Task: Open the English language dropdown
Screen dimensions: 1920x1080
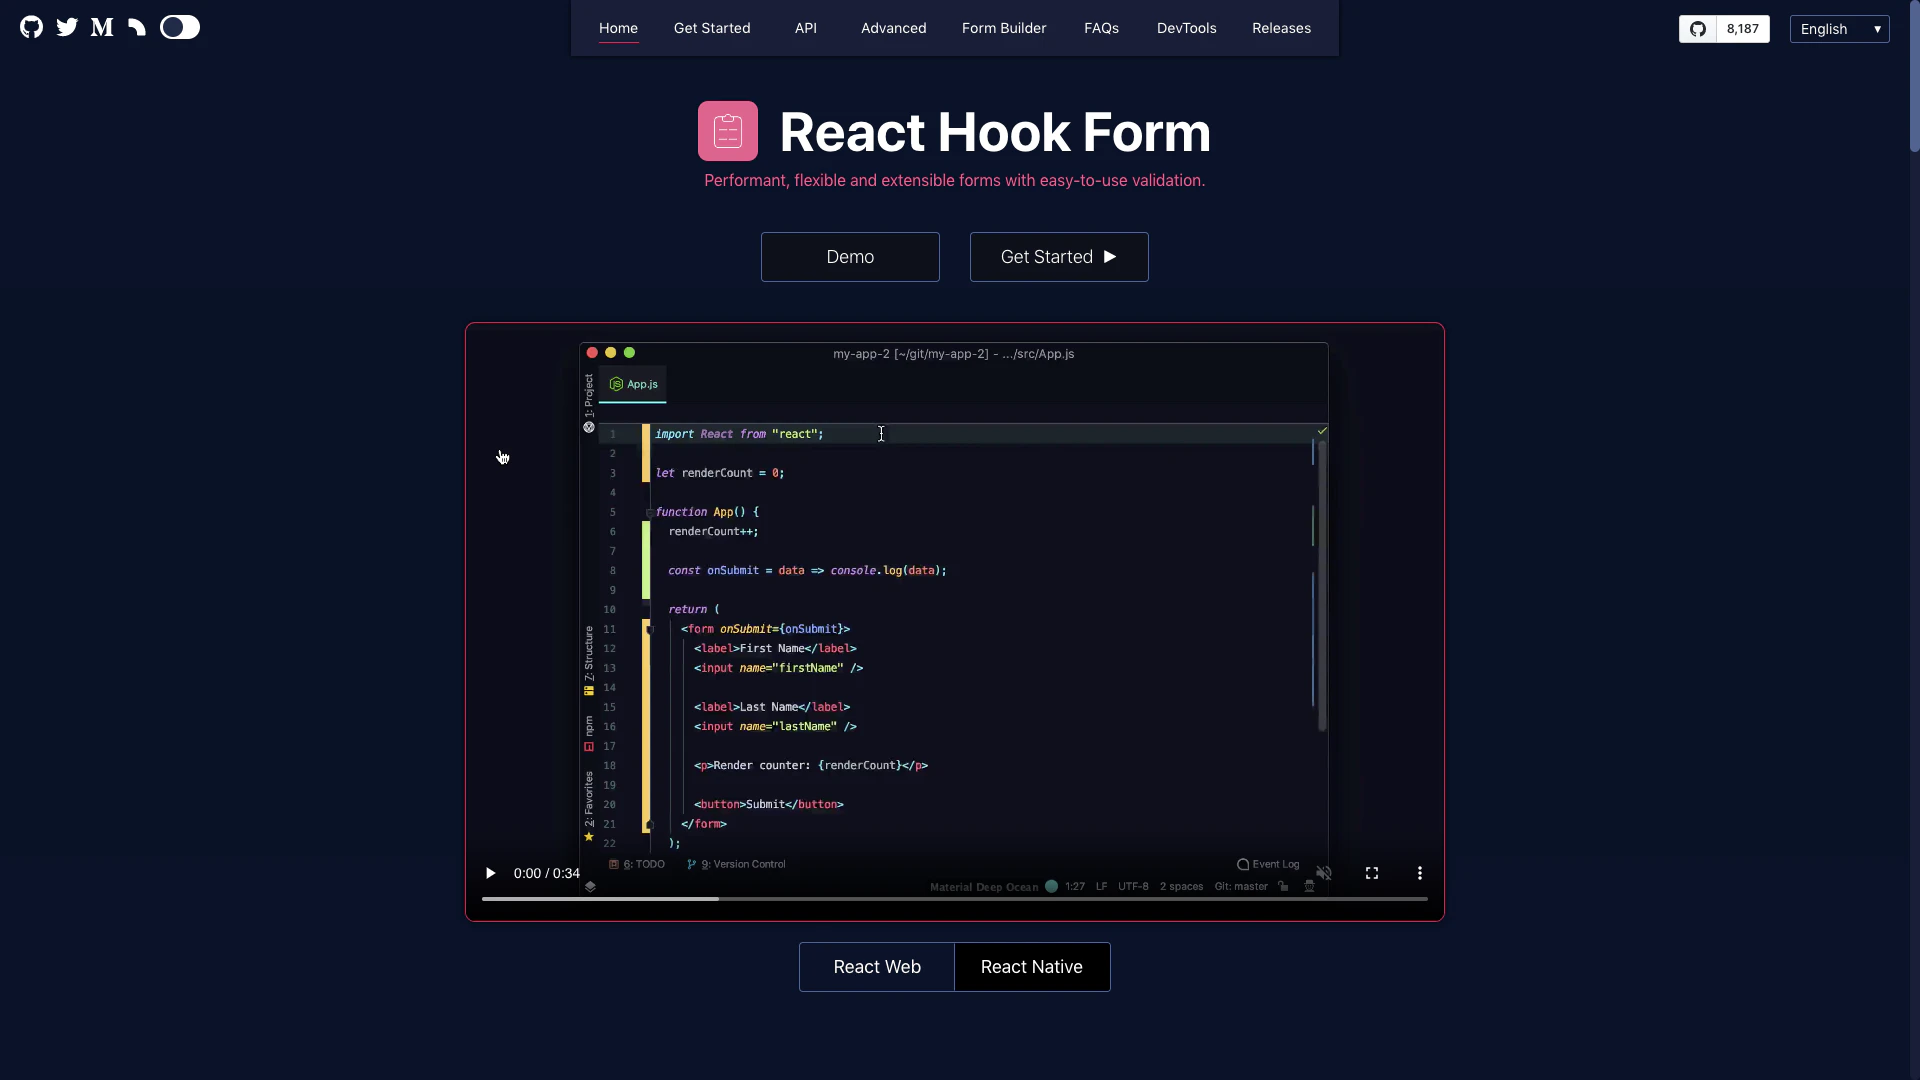Action: coord(1839,29)
